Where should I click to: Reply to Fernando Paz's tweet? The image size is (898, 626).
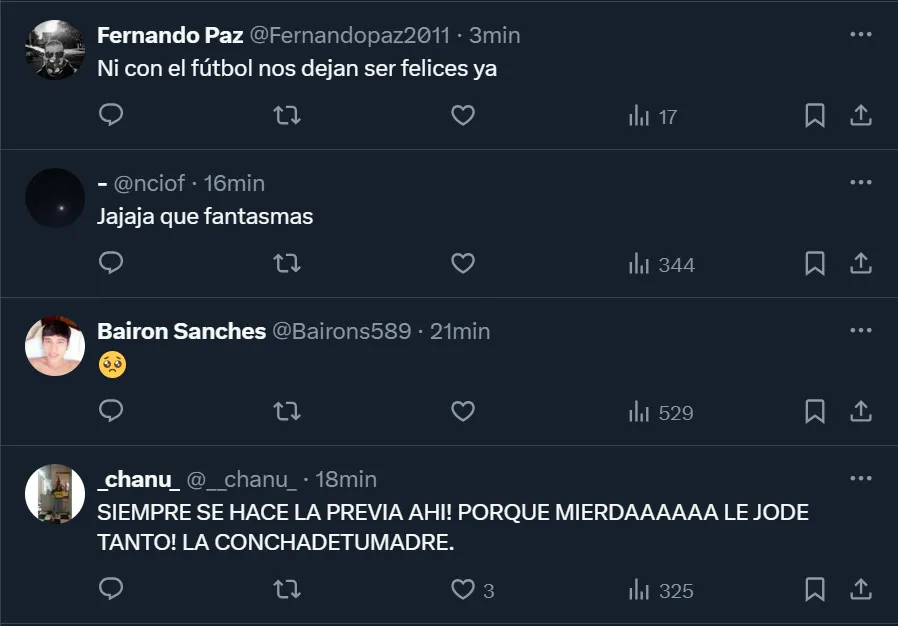pos(111,116)
